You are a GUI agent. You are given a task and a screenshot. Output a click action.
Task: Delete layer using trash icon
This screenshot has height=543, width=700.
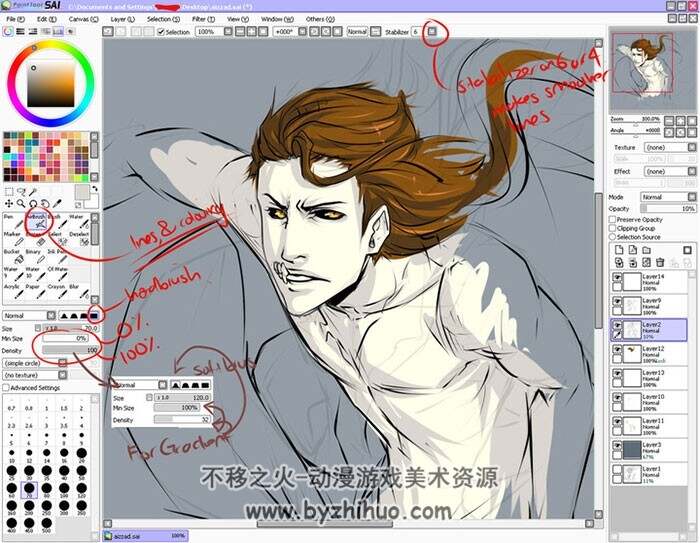tap(660, 263)
